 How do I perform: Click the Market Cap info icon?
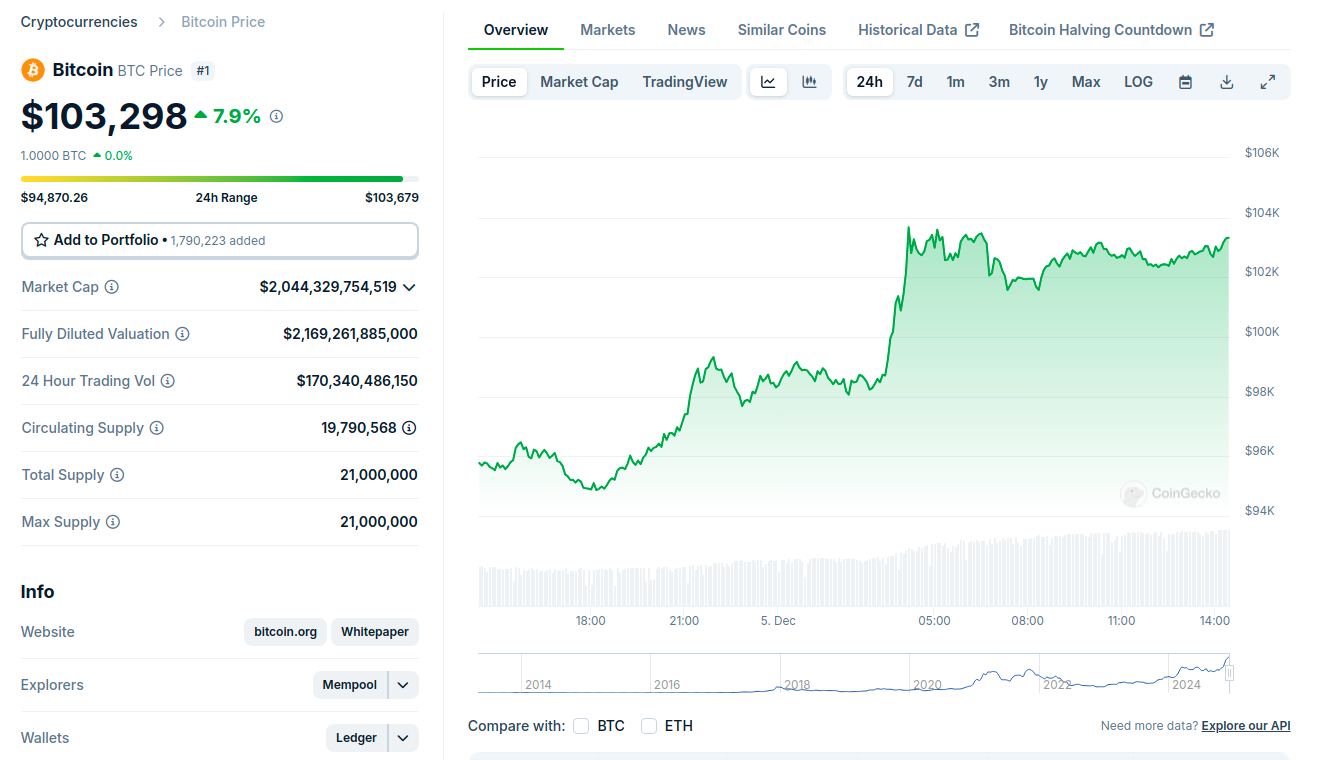point(112,287)
